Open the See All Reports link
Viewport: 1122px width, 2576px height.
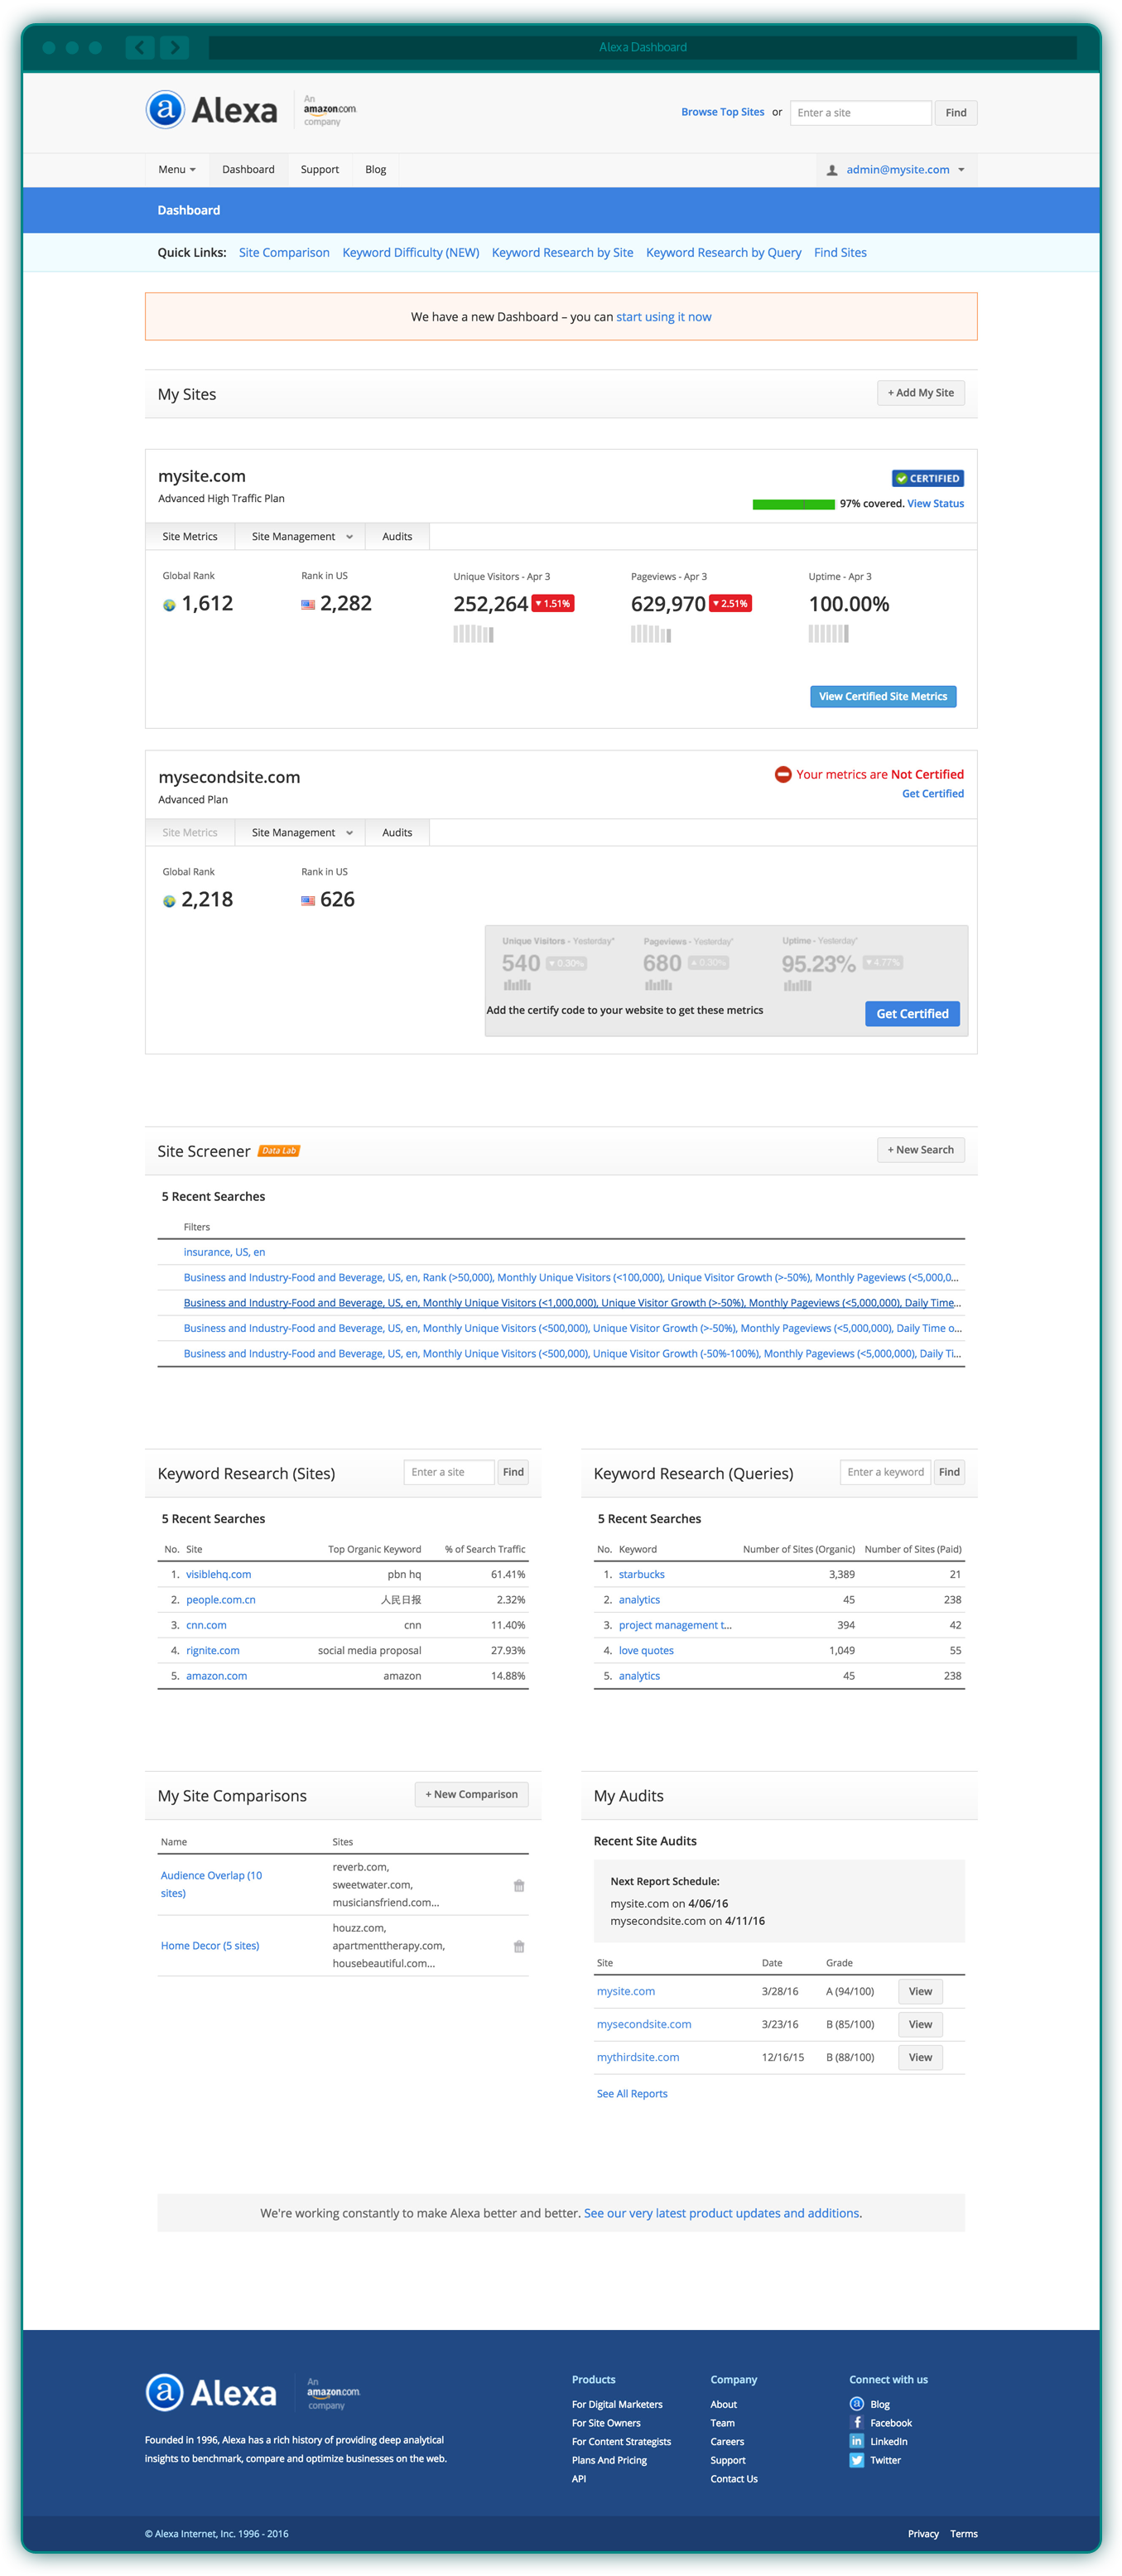(632, 2094)
